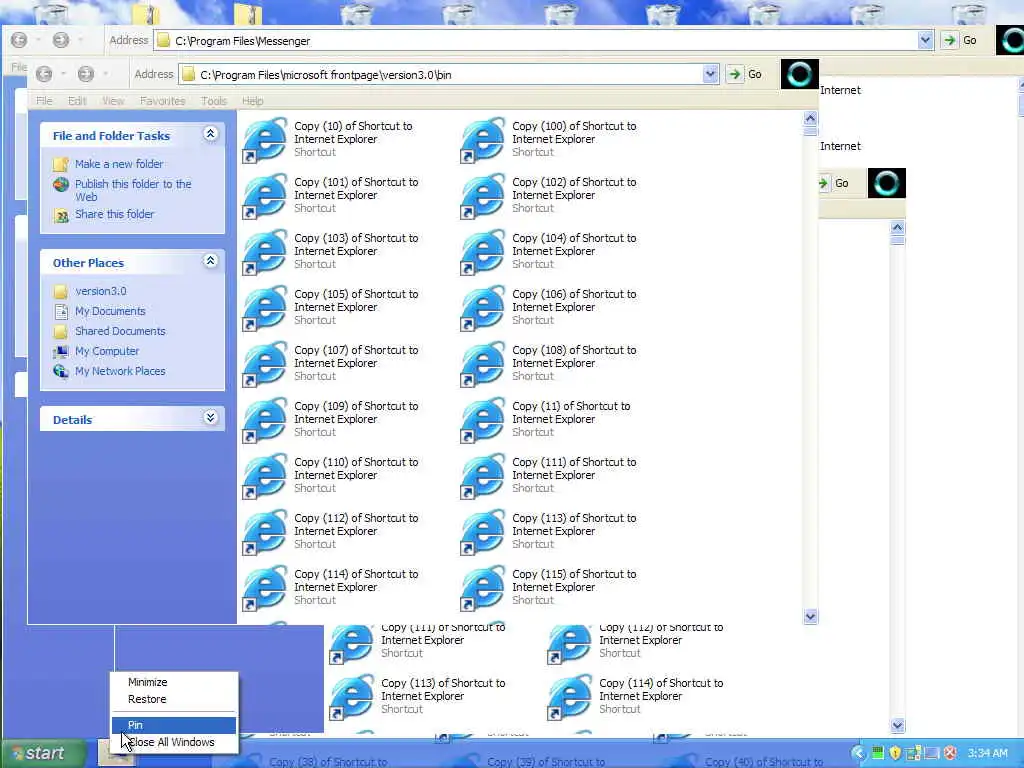Screen dimensions: 1024x768
Task: Click yellow shield tray icon
Action: click(895, 753)
